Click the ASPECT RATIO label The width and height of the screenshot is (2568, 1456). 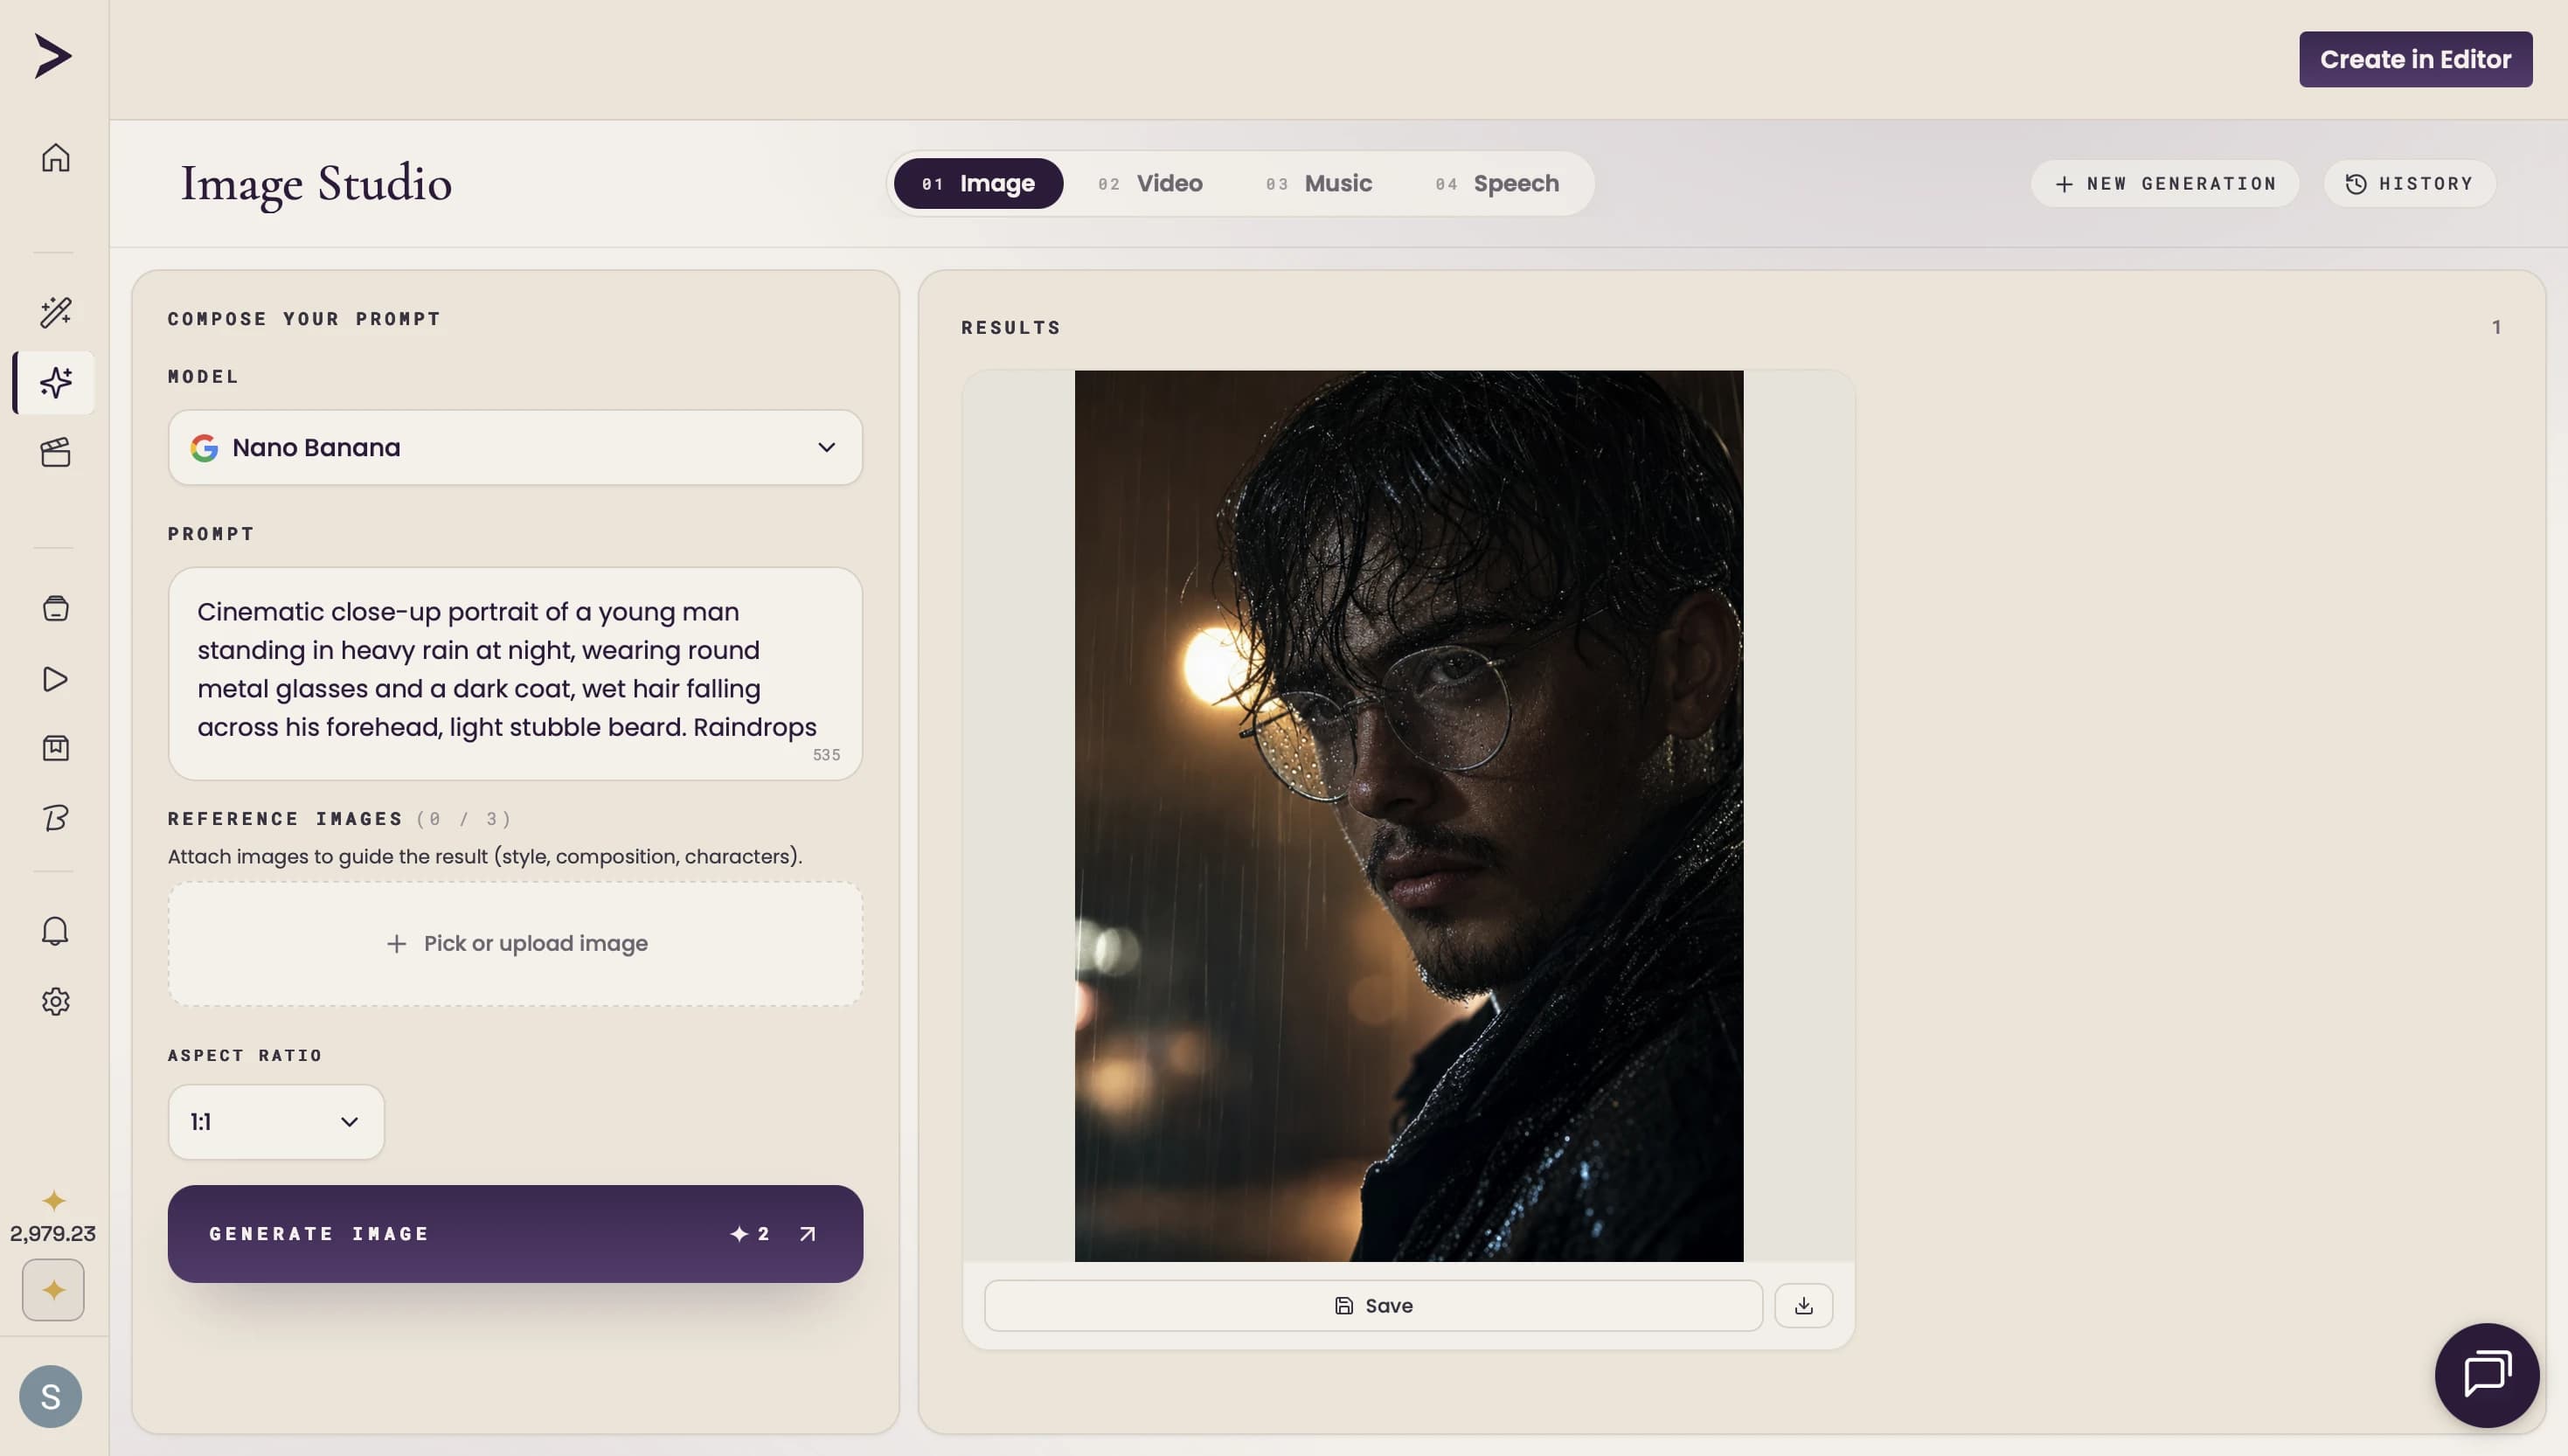(x=245, y=1055)
